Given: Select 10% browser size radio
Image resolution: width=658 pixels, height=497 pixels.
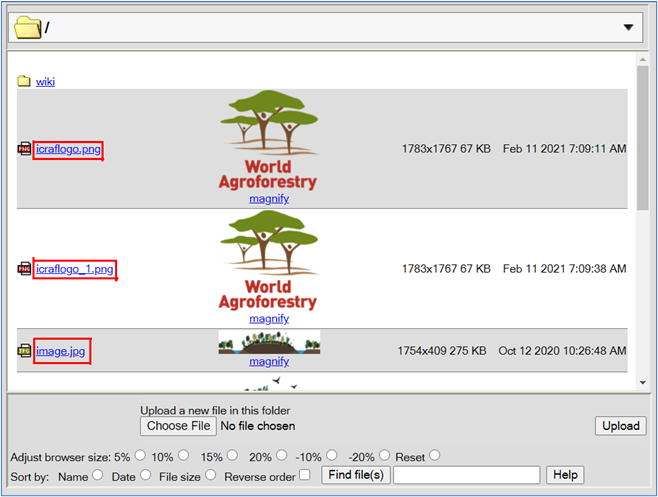Looking at the screenshot, I should 183,455.
